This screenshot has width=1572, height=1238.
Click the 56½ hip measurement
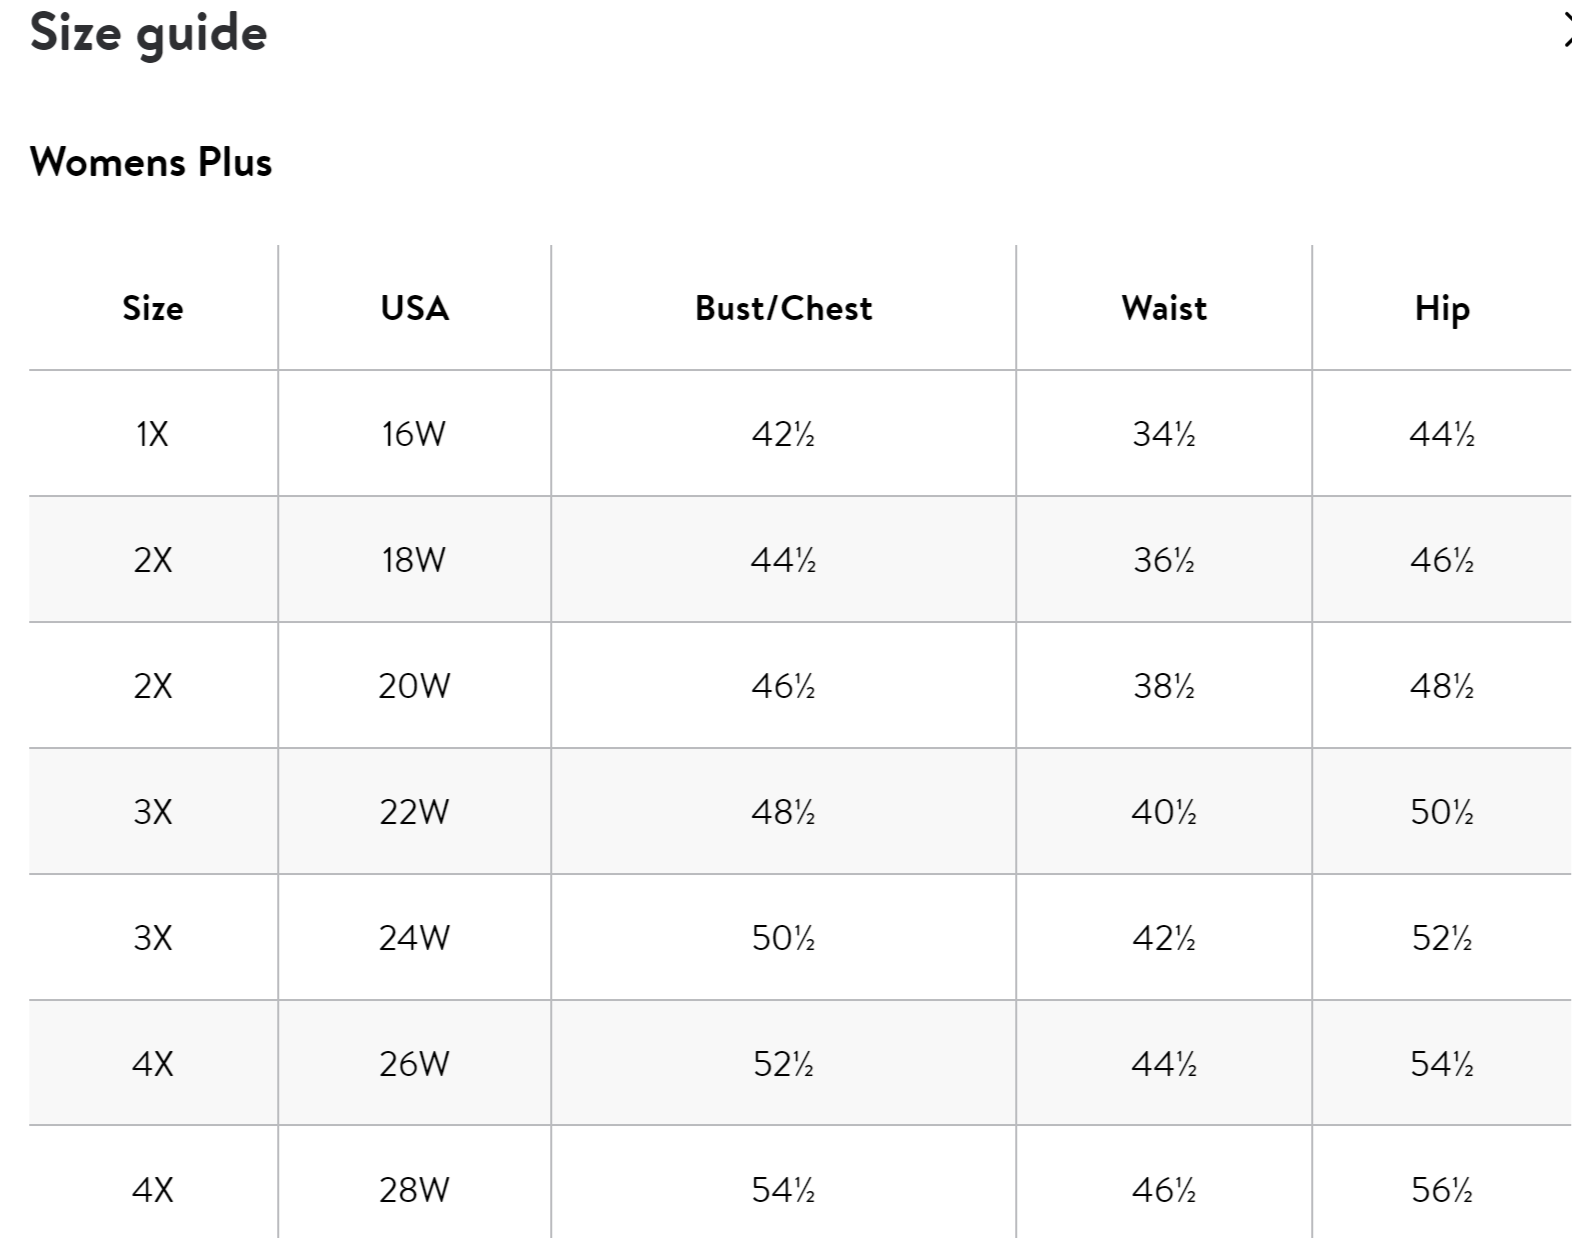coord(1441,1190)
